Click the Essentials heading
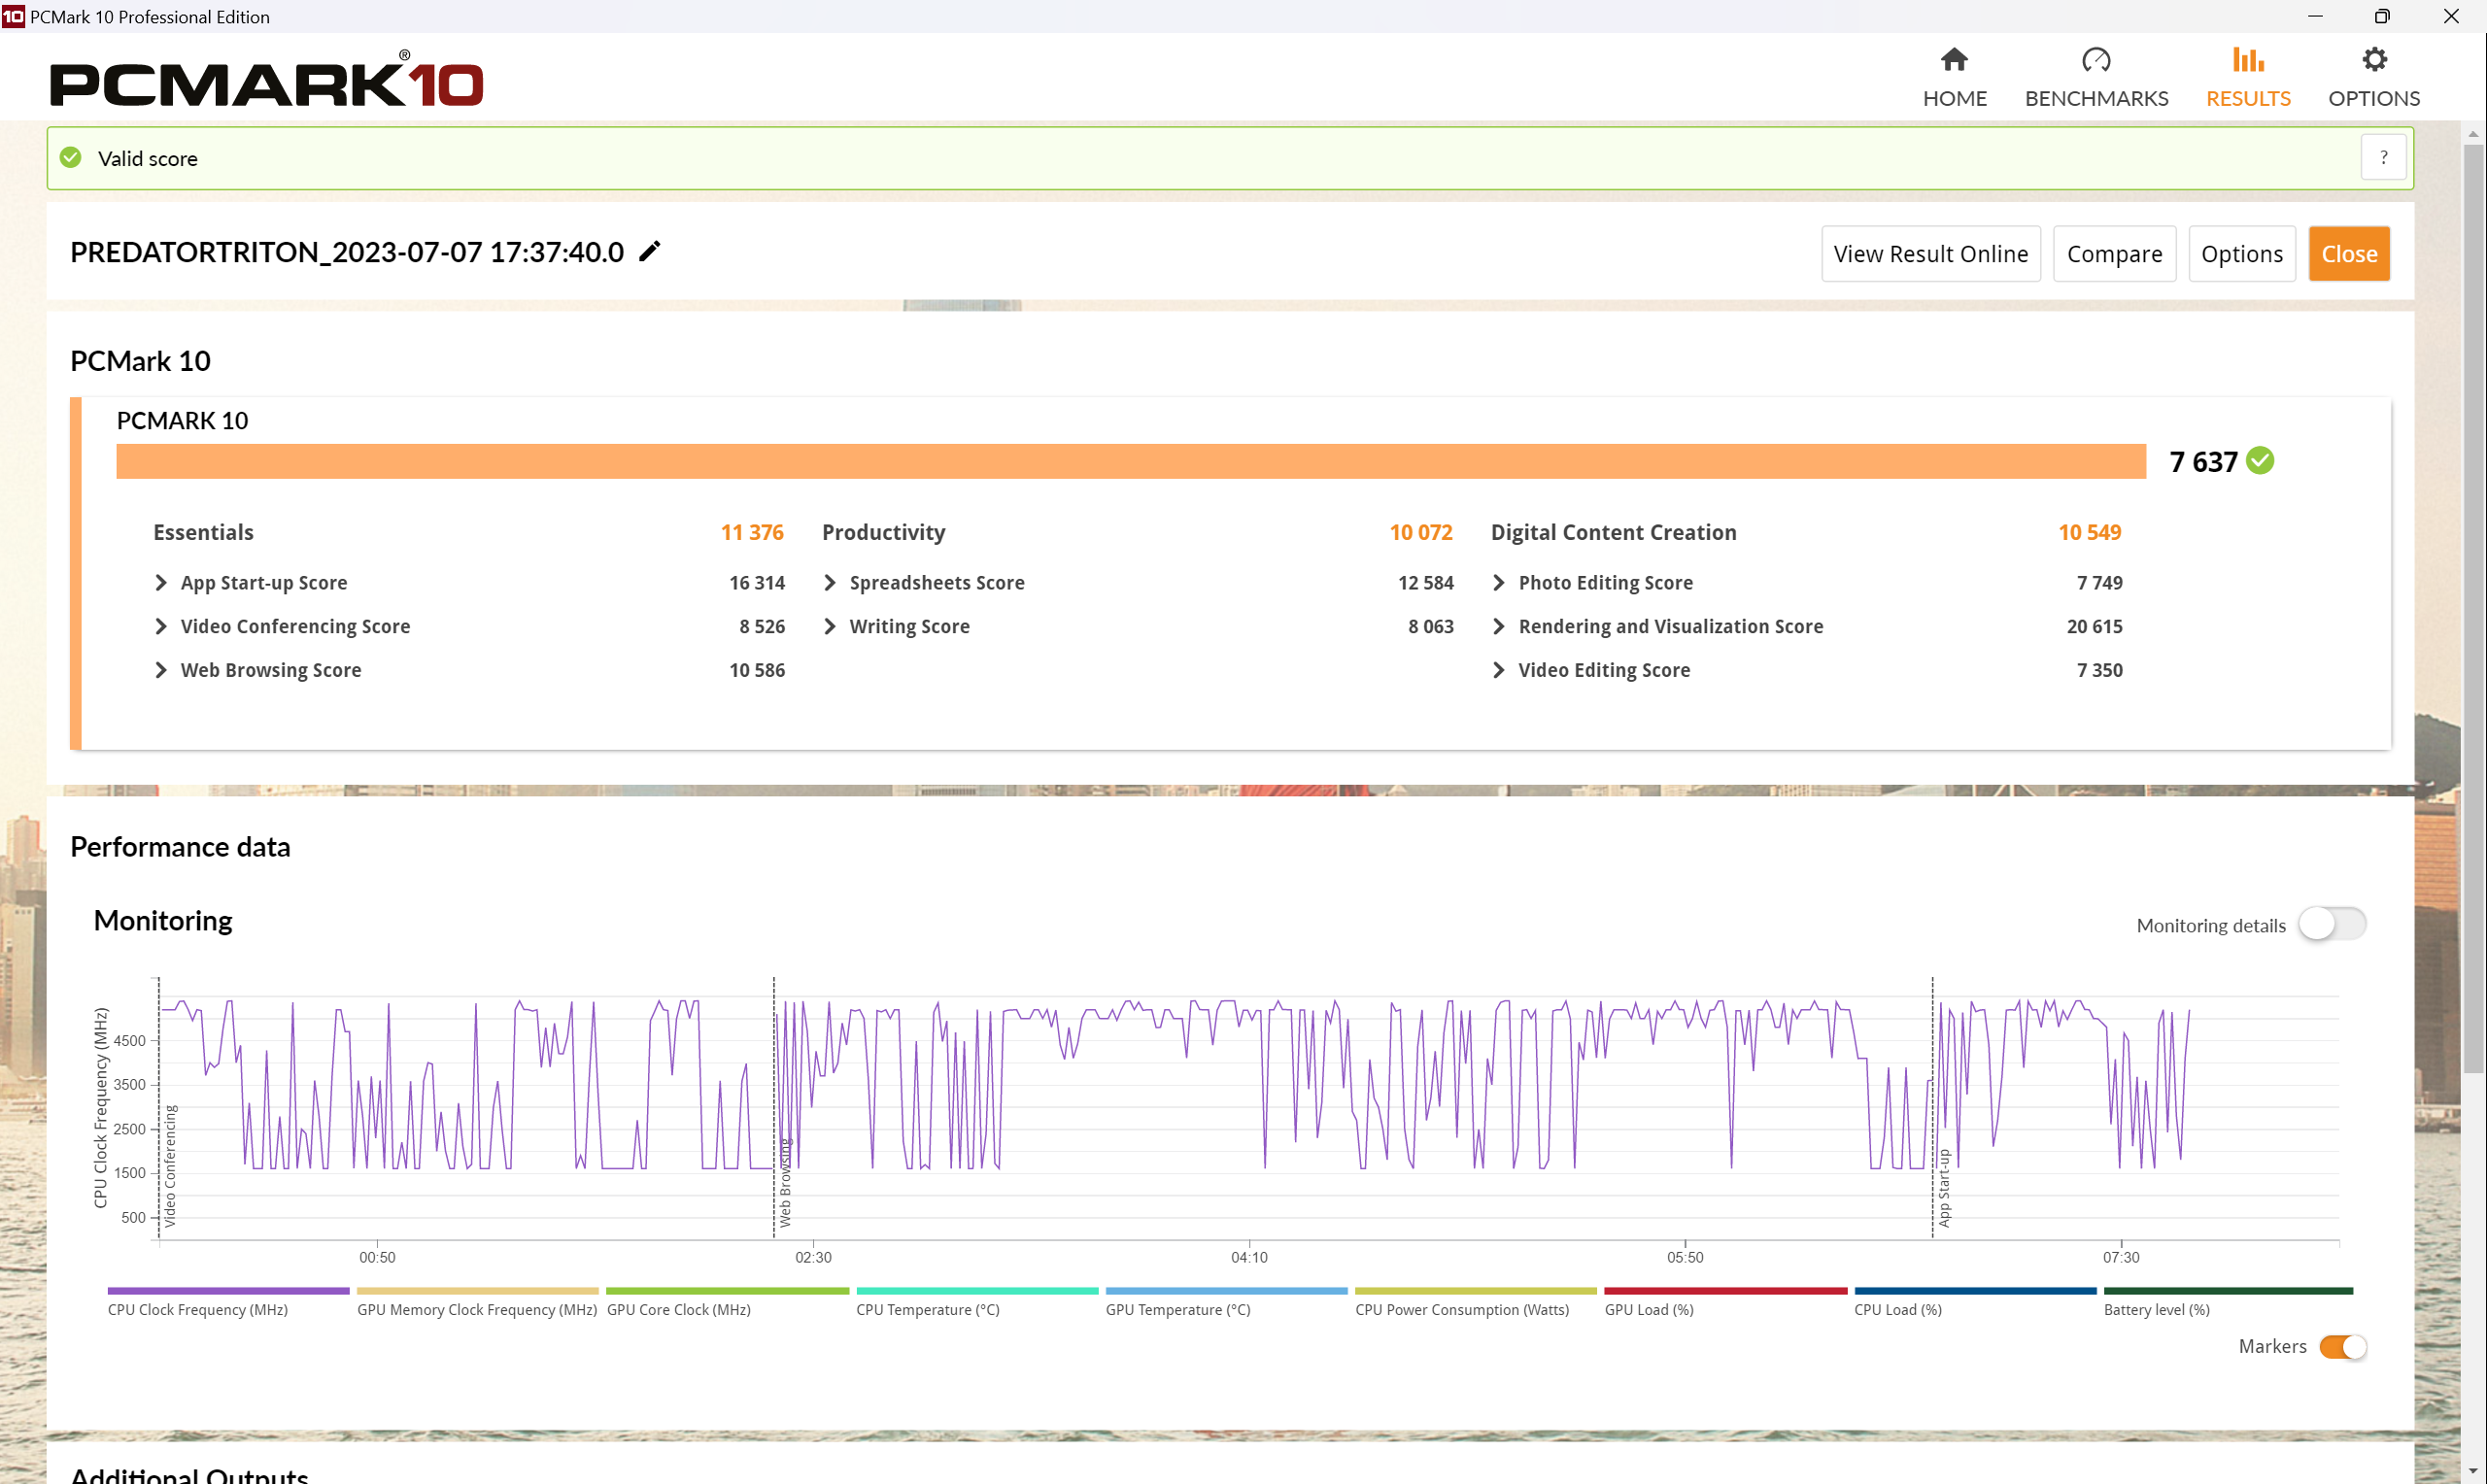This screenshot has width=2487, height=1484. (x=203, y=532)
